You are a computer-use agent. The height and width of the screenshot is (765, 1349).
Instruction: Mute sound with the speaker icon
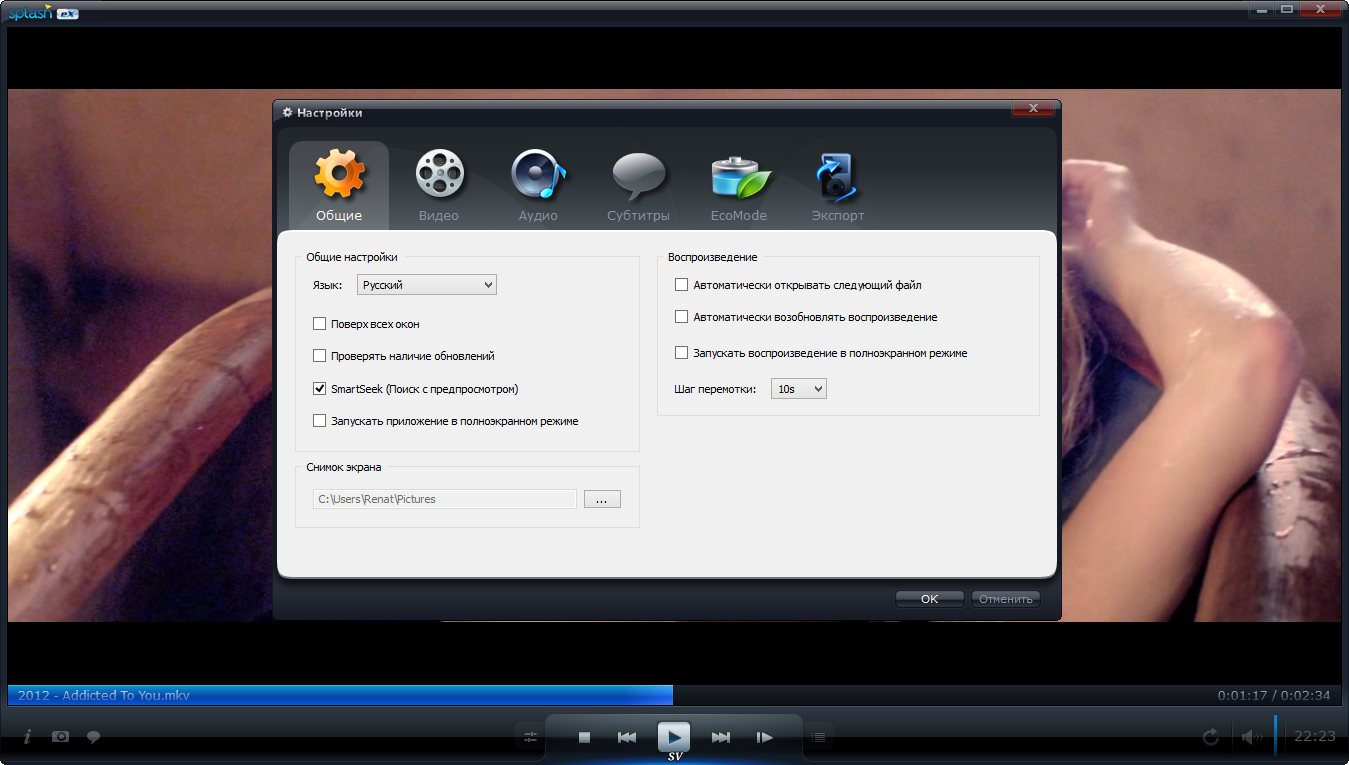coord(1251,737)
